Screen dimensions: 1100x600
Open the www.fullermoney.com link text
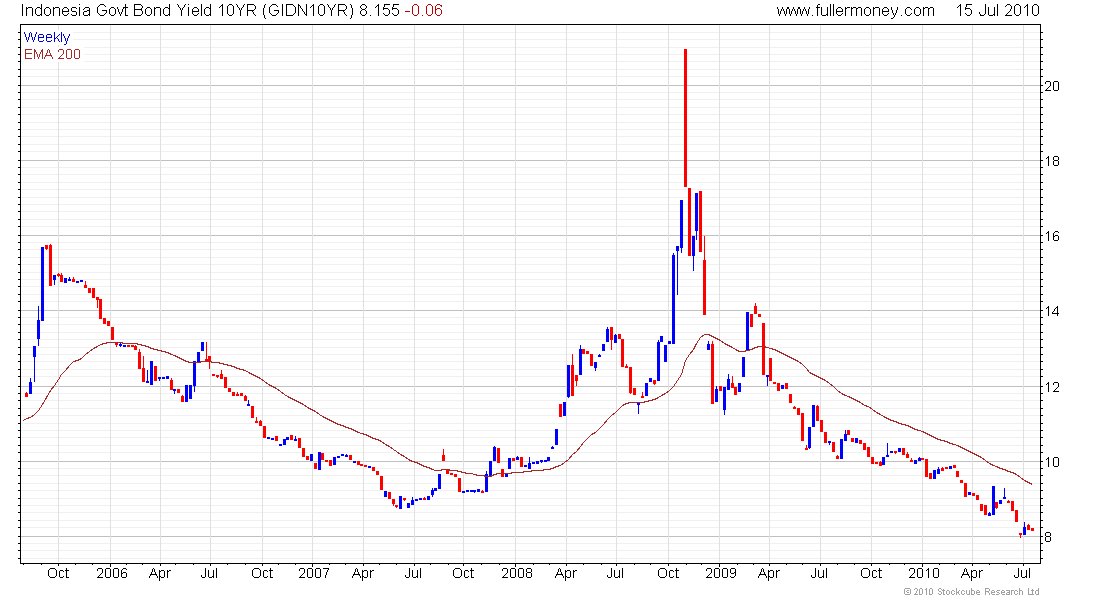pyautogui.click(x=855, y=11)
